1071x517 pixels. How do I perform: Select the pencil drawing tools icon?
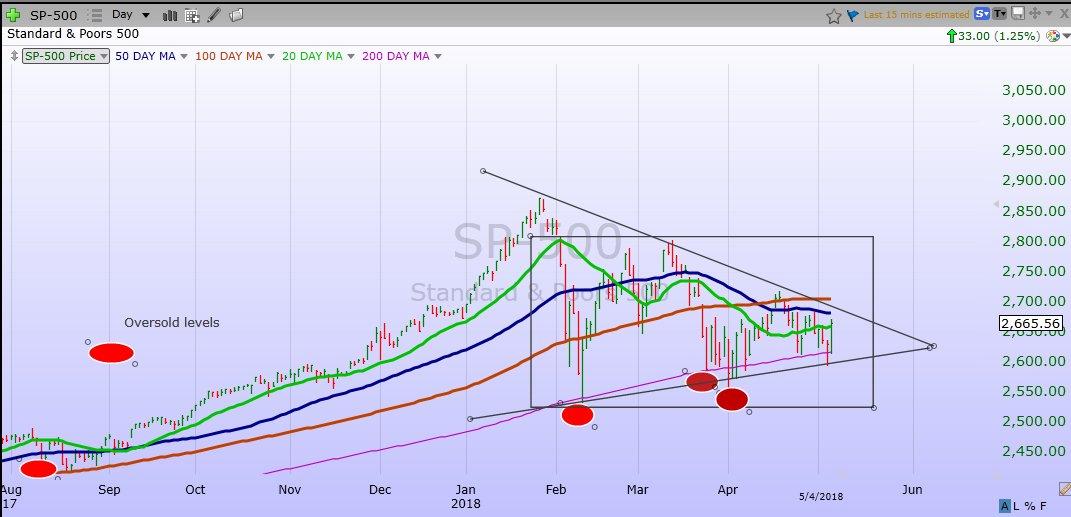pos(214,14)
